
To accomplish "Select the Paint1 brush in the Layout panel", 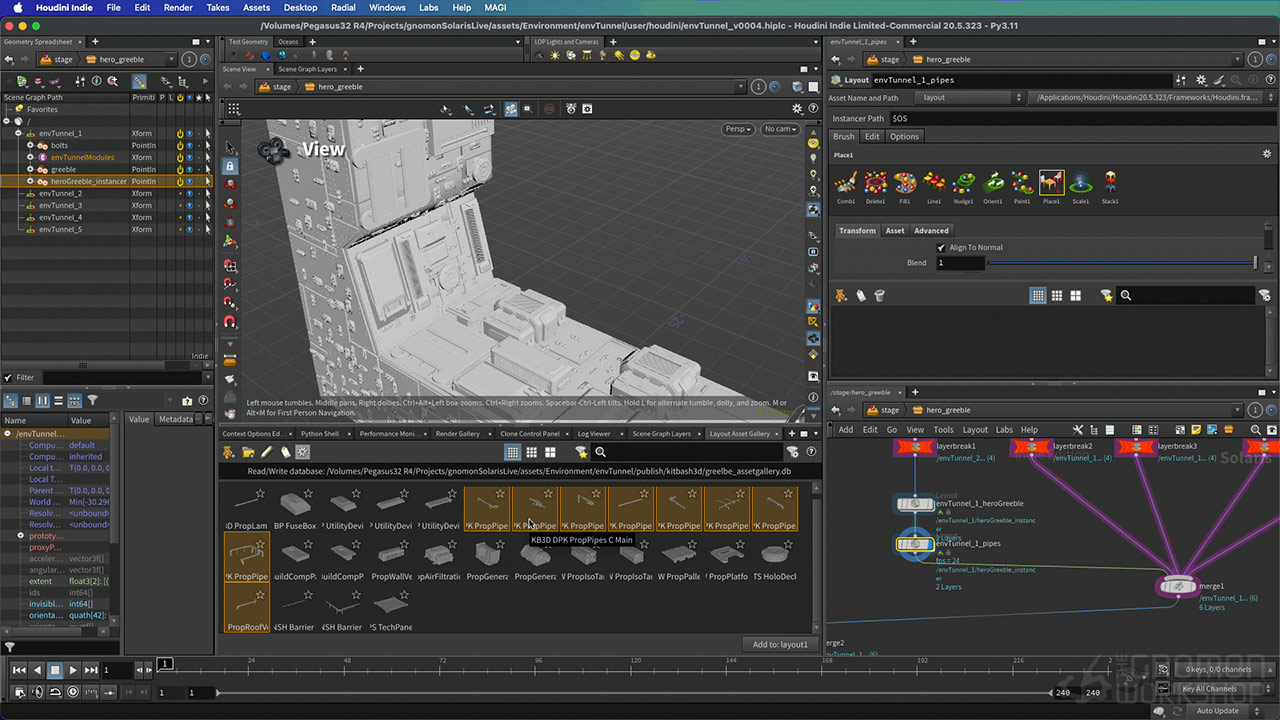I will 1020,183.
